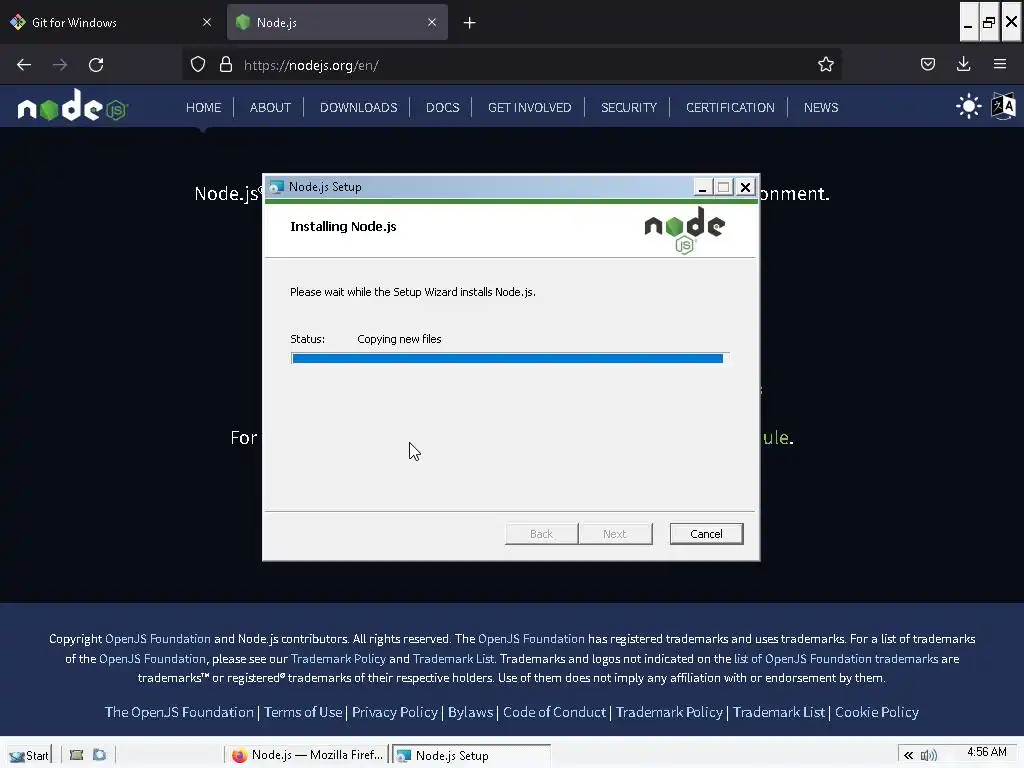
Task: Click the Firefox back arrow
Action: [24, 65]
